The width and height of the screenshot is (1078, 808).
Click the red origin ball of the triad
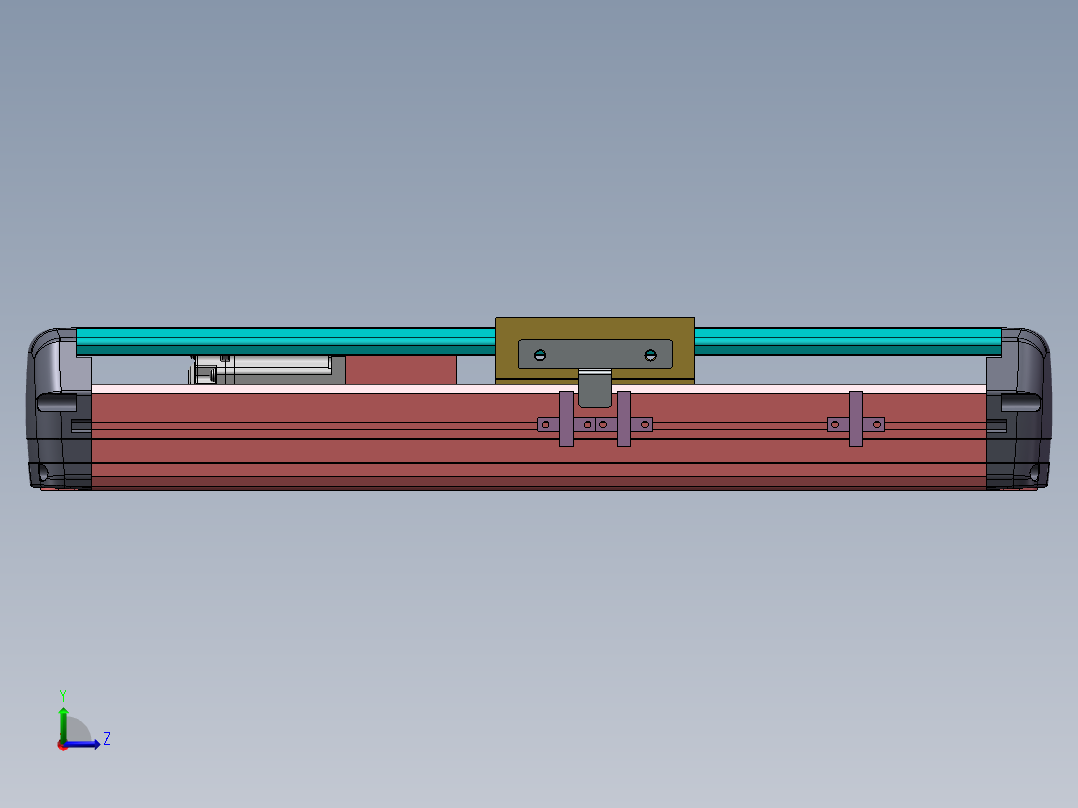point(63,745)
